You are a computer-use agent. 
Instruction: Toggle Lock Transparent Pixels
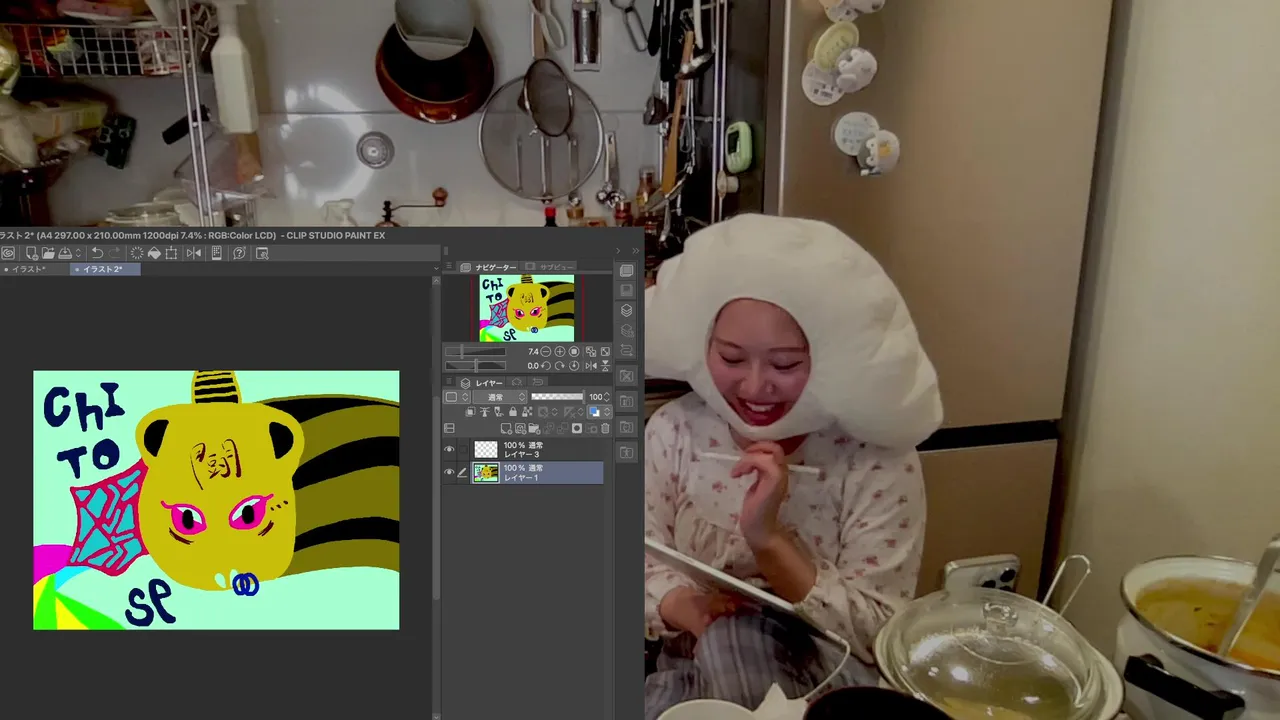point(527,411)
